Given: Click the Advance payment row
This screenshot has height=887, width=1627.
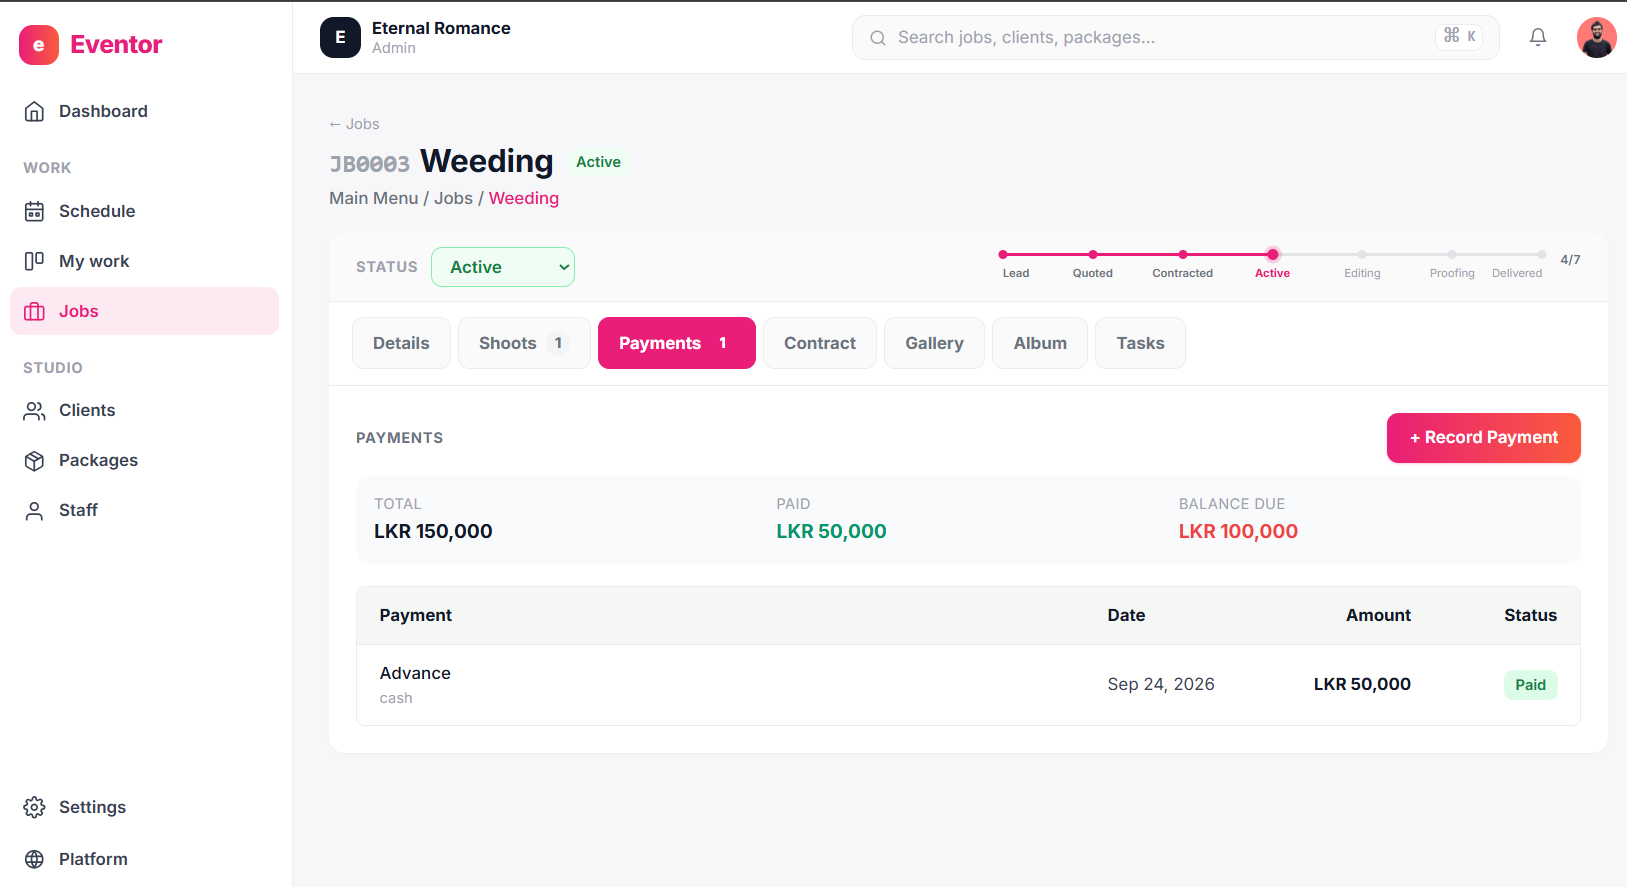Looking at the screenshot, I should (x=968, y=685).
